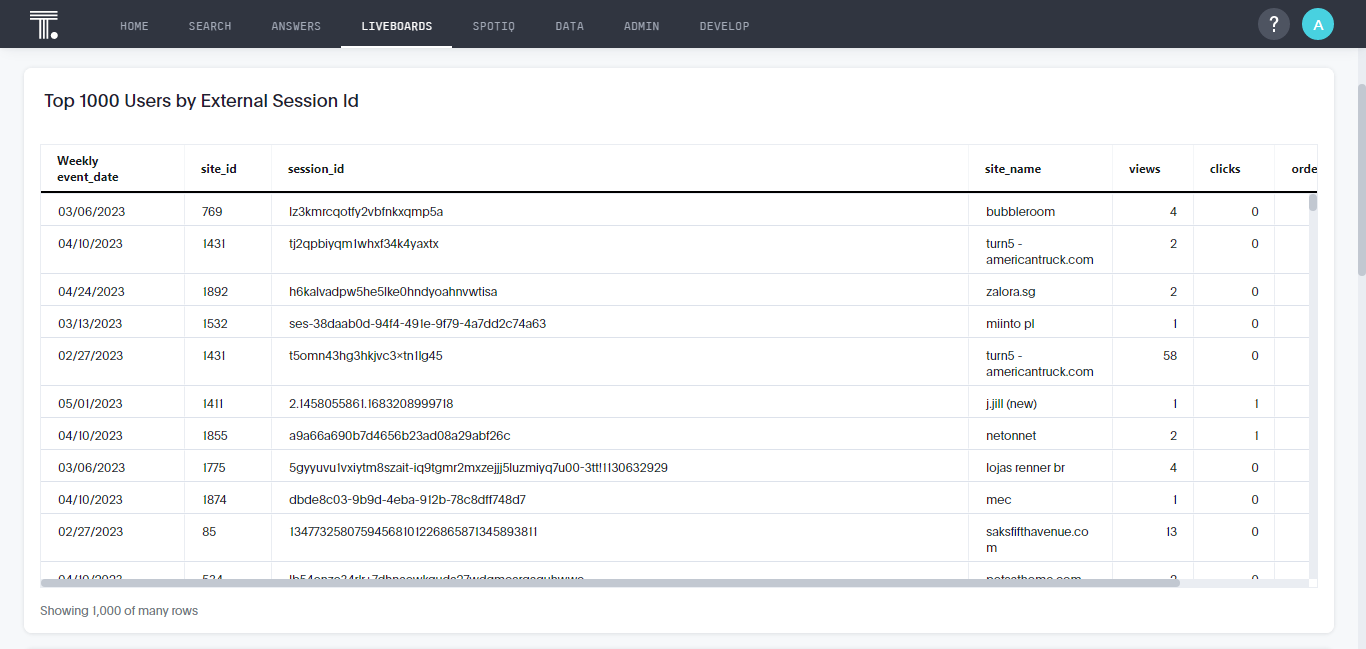1366x649 pixels.
Task: Sort by session_id column header
Action: [x=316, y=169]
